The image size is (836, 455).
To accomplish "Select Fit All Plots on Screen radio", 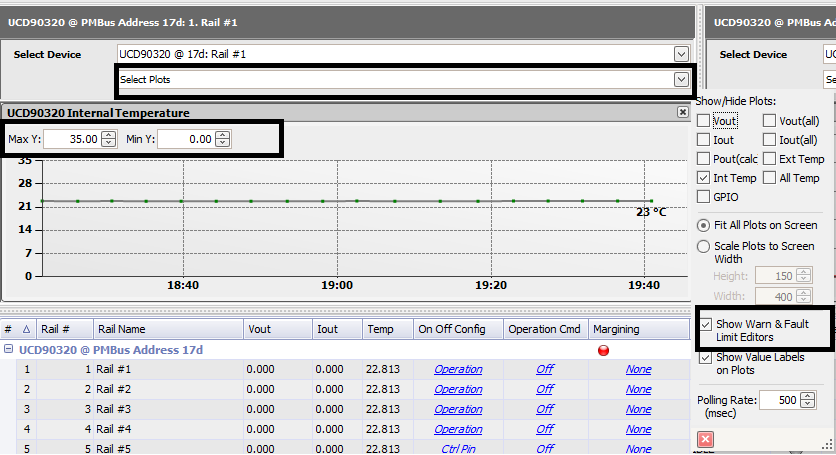I will (703, 225).
